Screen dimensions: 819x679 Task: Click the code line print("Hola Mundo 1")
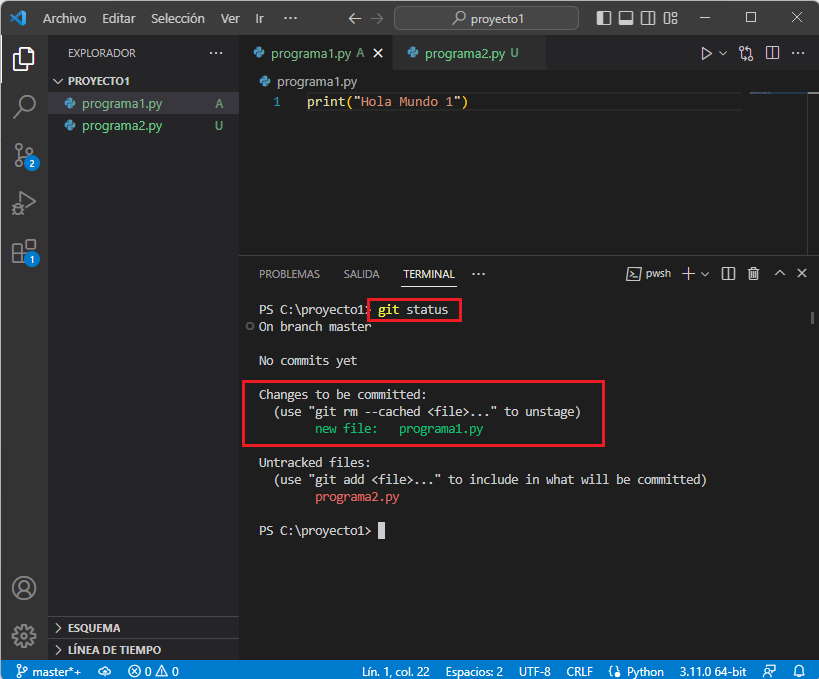pyautogui.click(x=388, y=101)
